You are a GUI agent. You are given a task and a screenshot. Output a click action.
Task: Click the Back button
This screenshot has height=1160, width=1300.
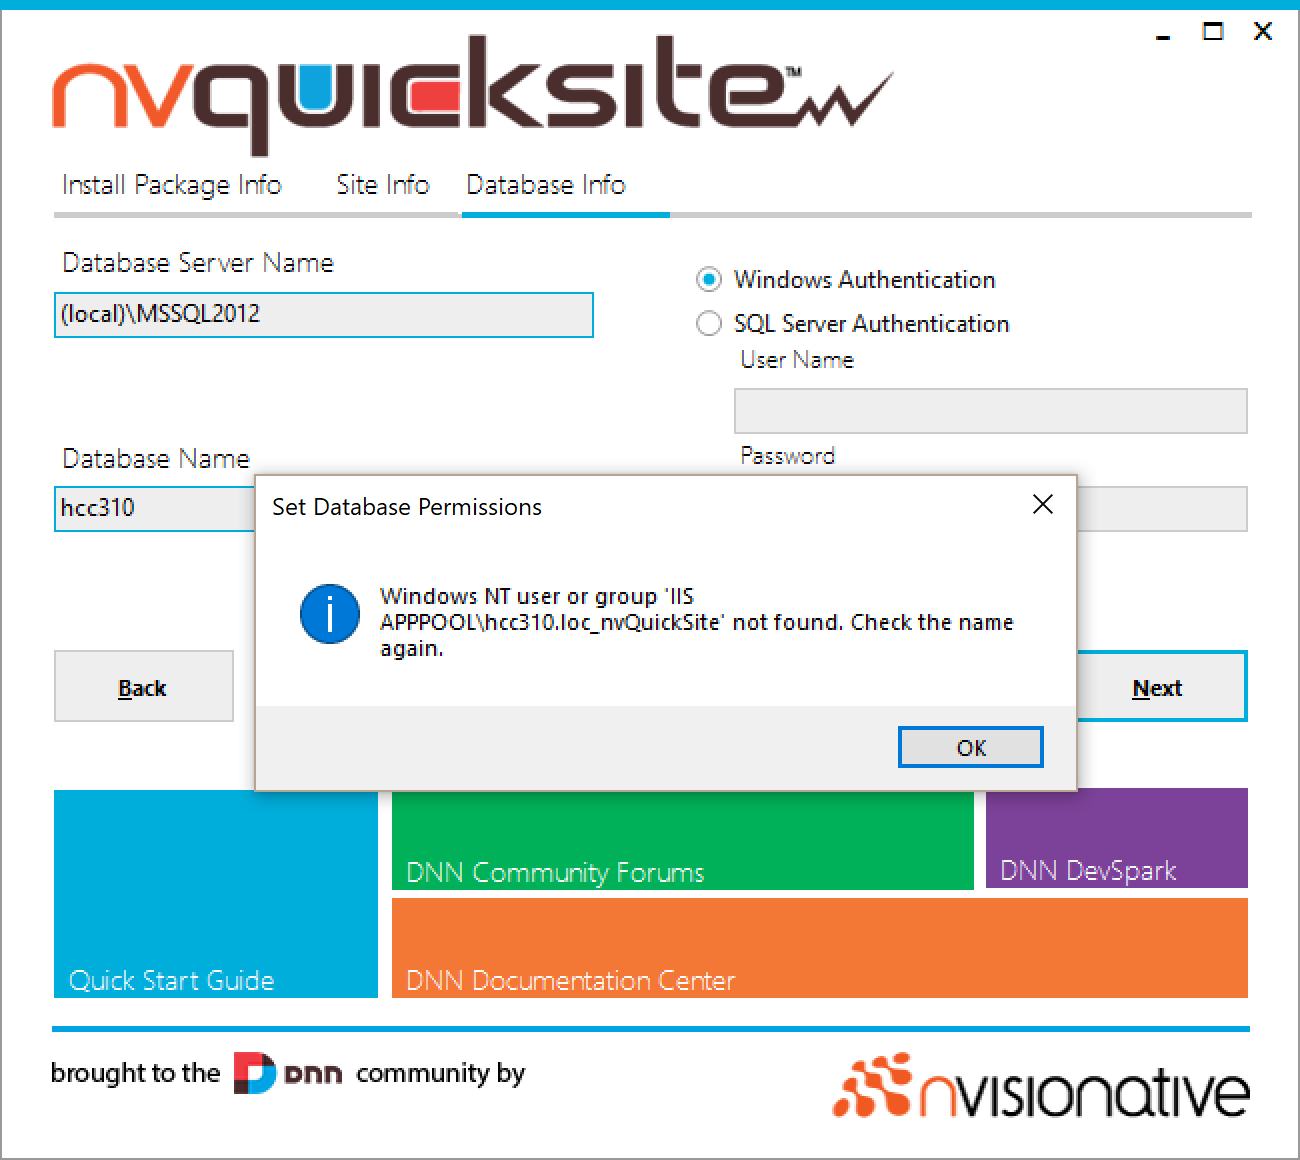coord(143,686)
